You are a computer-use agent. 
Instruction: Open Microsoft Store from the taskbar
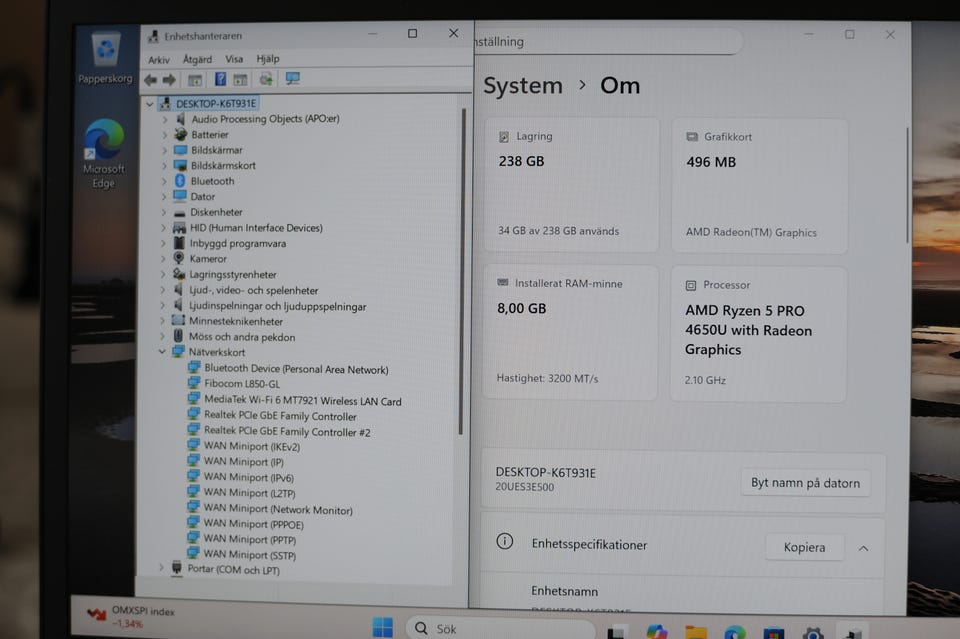pos(773,632)
